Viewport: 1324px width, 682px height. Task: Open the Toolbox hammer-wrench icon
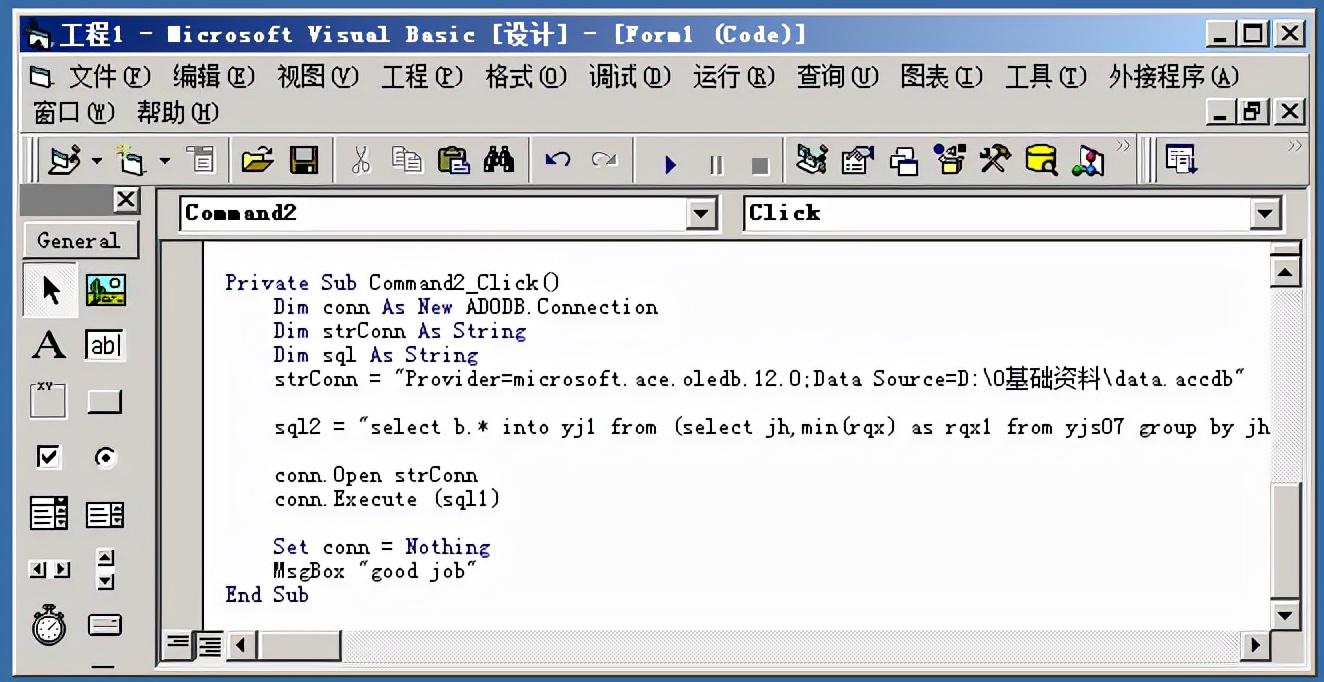pos(995,160)
